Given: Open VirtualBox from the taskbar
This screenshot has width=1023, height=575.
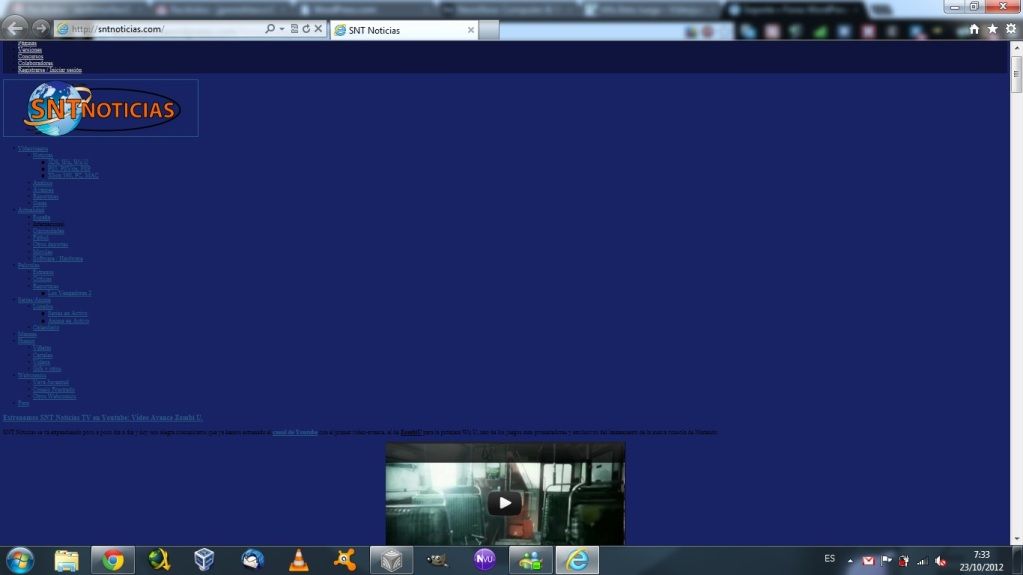Looking at the screenshot, I should point(205,560).
